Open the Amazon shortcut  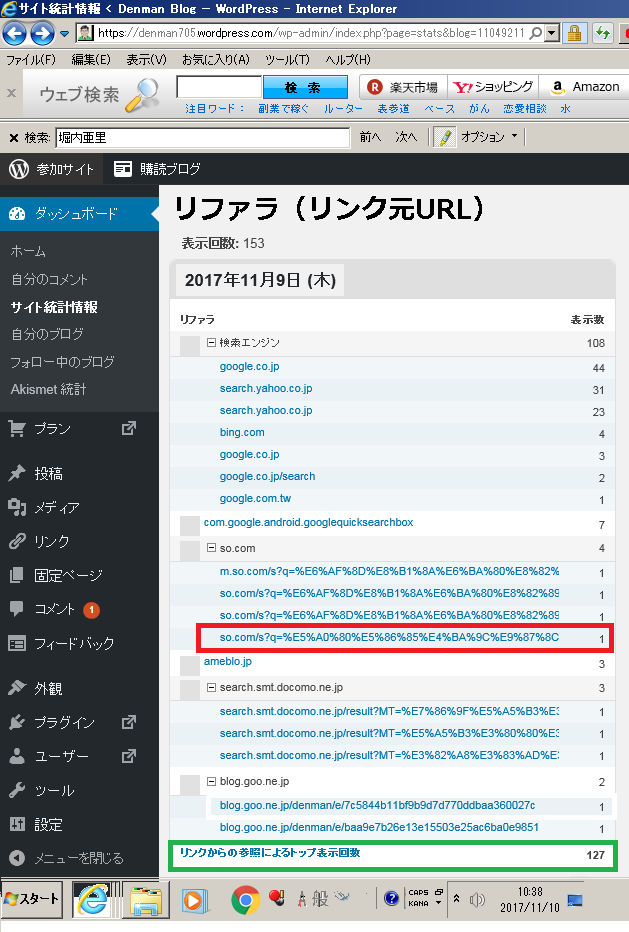[x=584, y=87]
